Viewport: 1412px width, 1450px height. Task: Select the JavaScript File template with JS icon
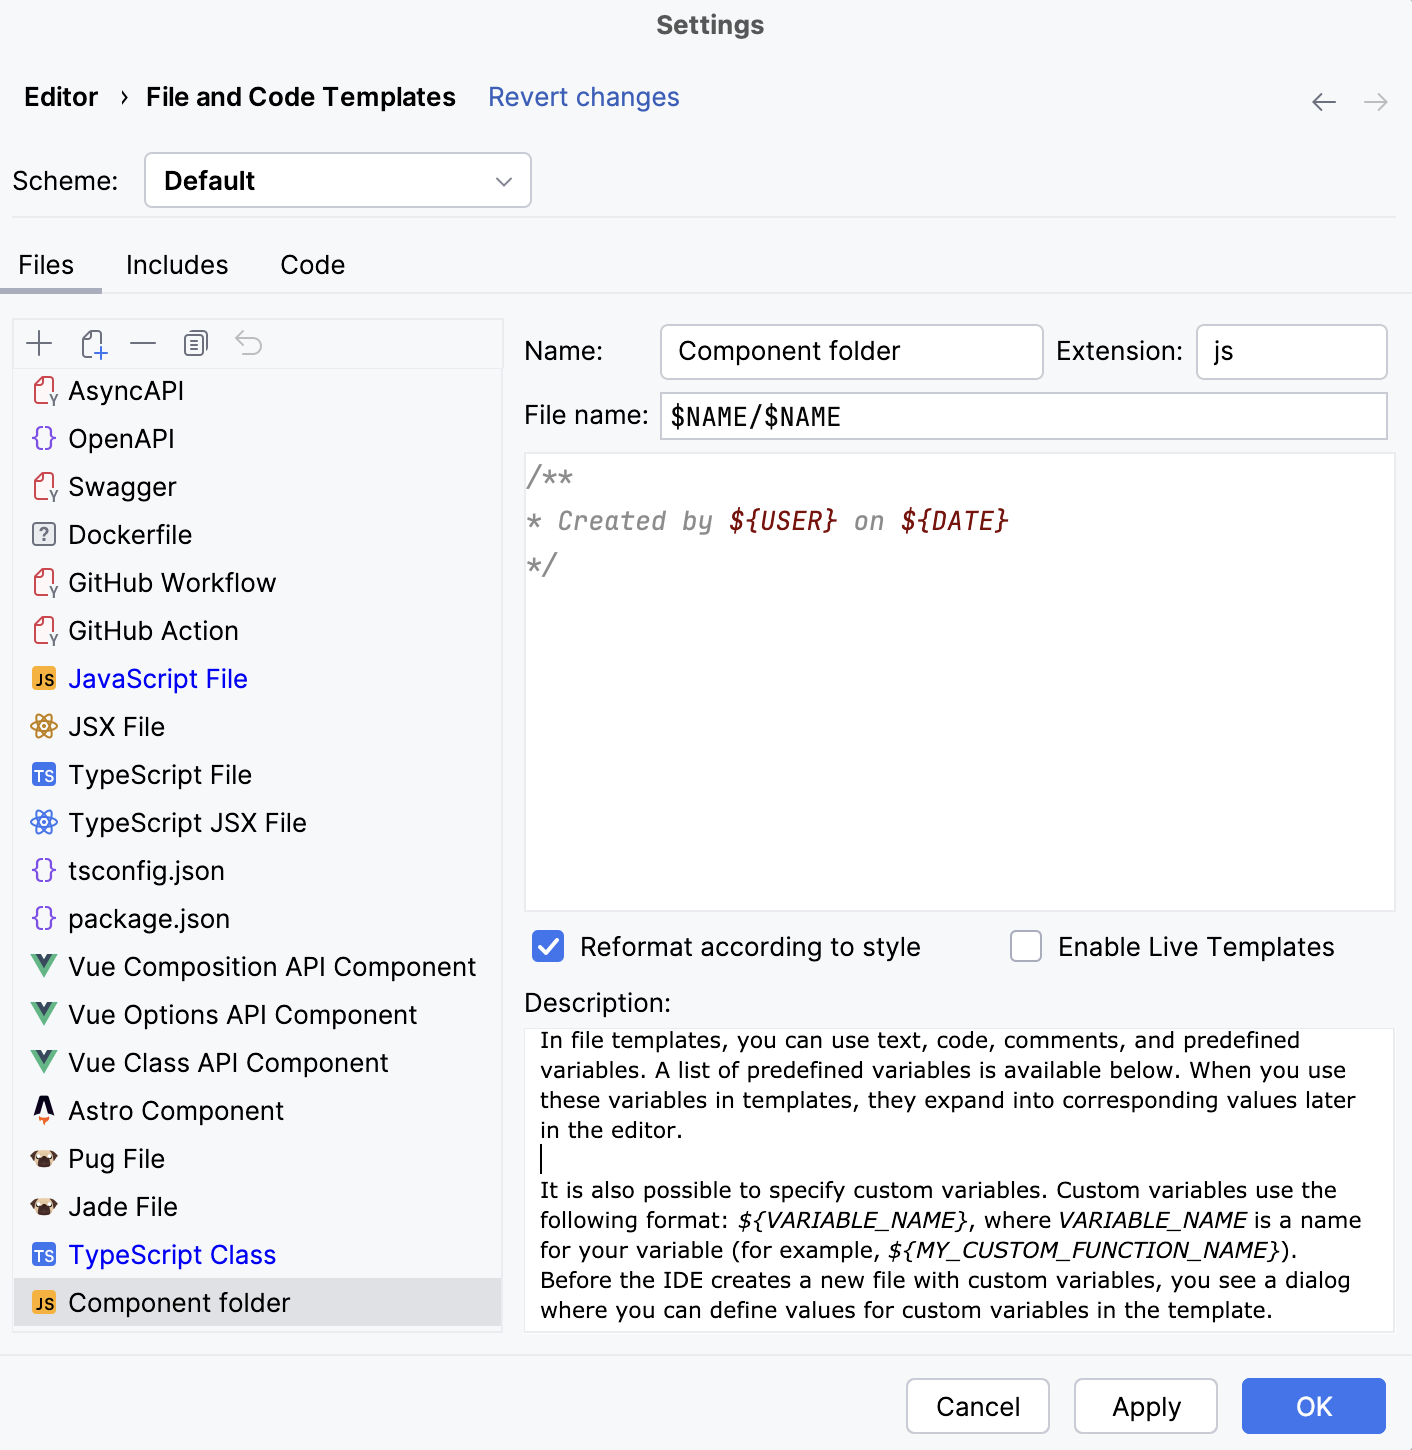click(157, 678)
